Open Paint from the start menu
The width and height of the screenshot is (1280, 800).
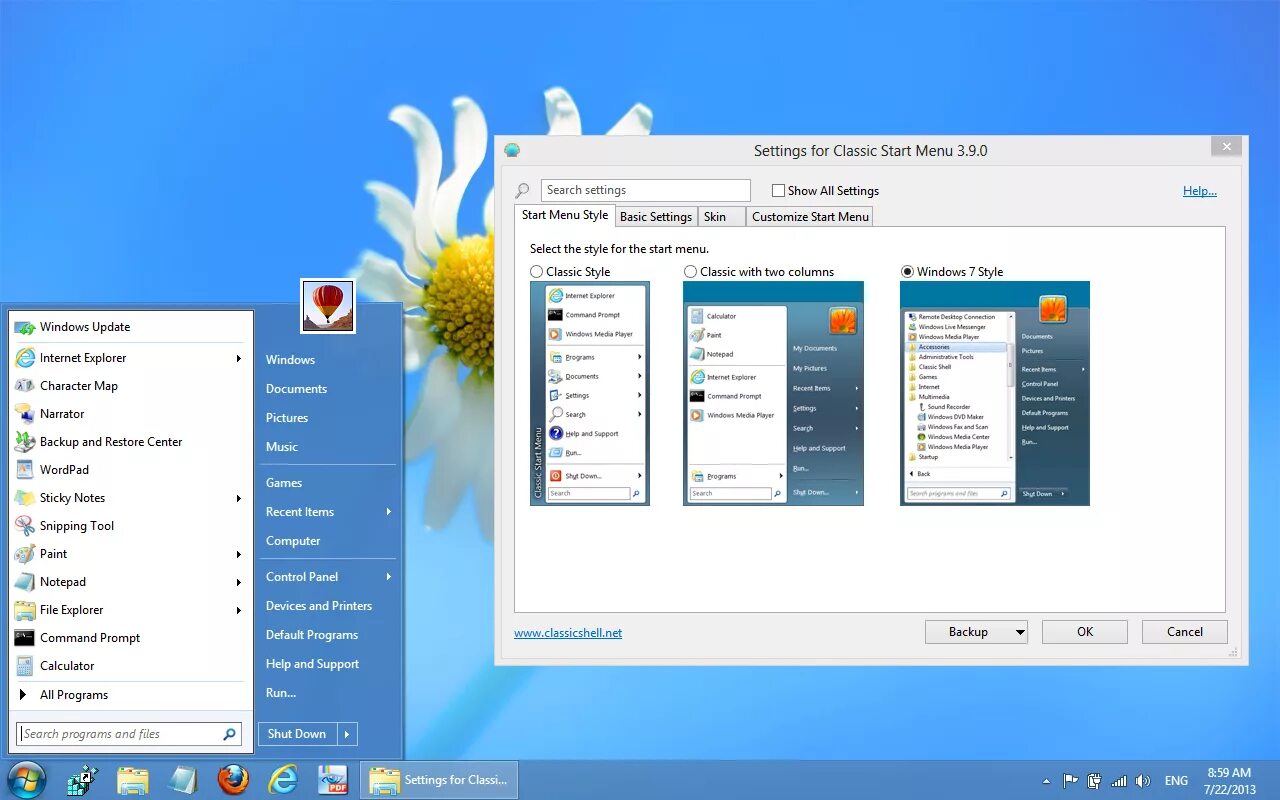(x=51, y=553)
